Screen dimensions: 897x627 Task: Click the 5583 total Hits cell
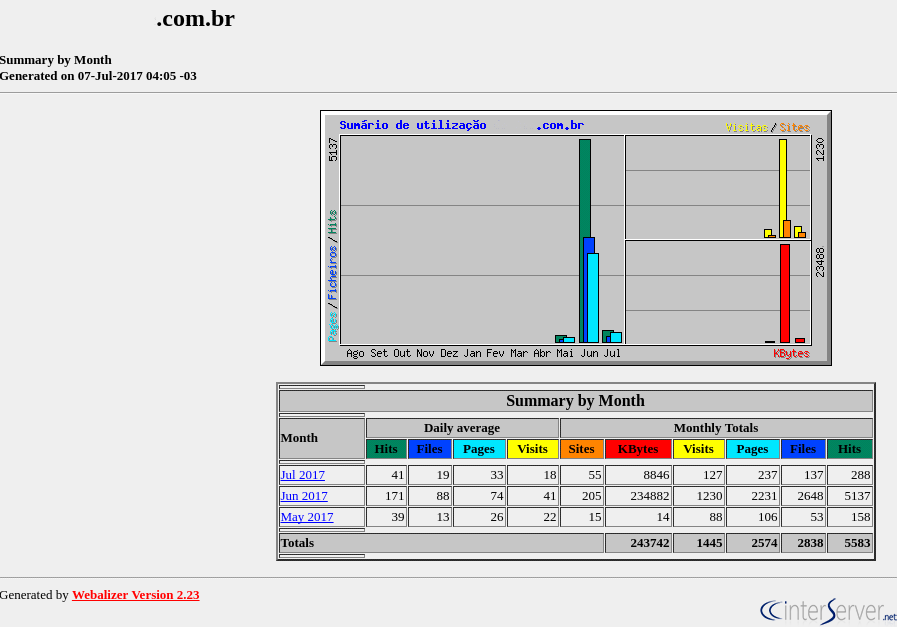pyautogui.click(x=850, y=543)
